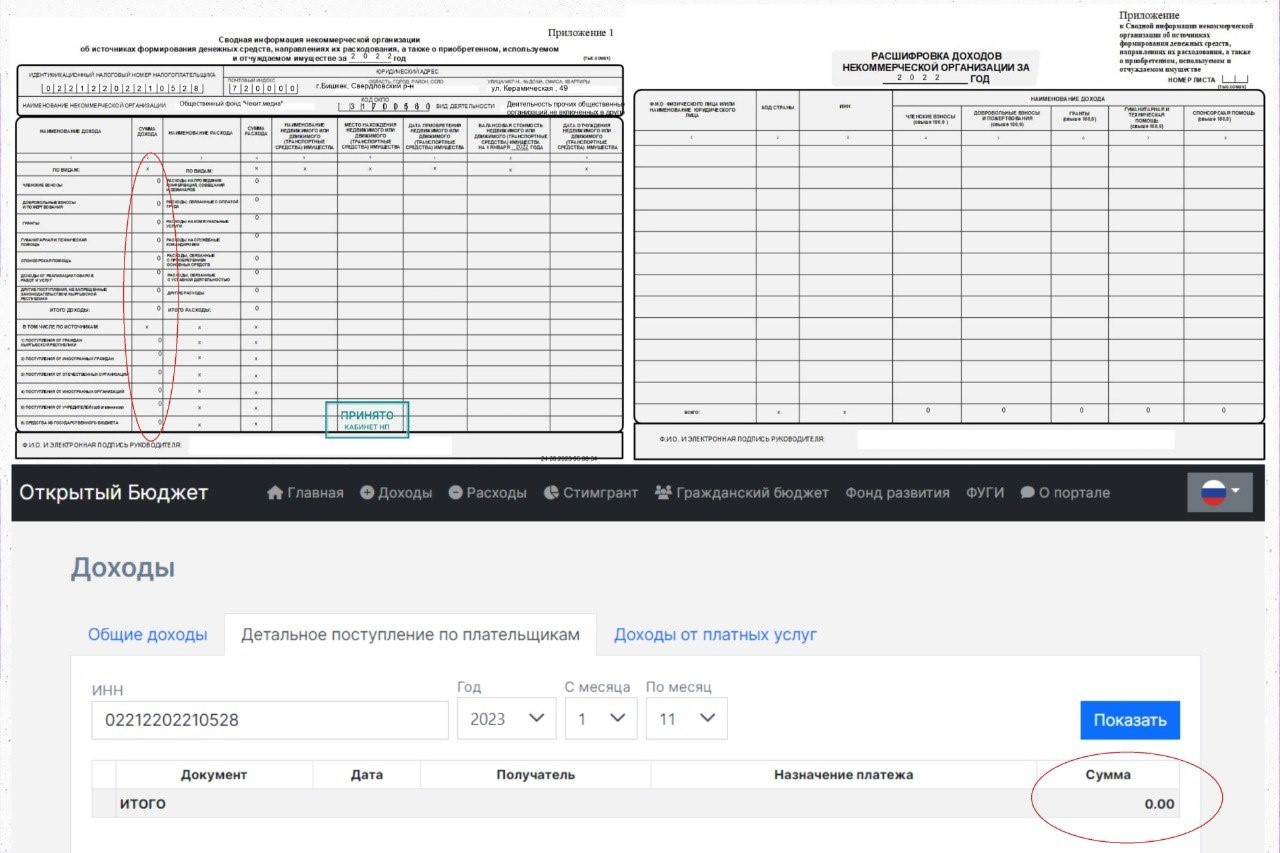Click the Russian flag language icon

[x=1212, y=492]
